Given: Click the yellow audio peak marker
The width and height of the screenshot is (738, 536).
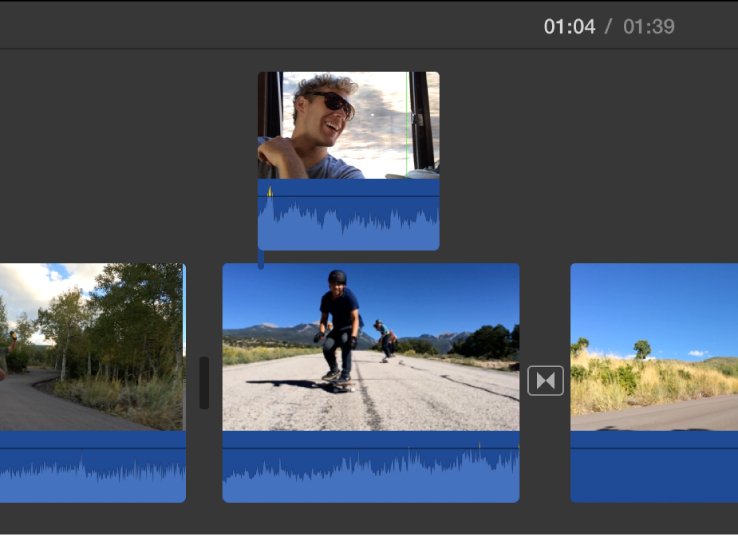Looking at the screenshot, I should 270,190.
